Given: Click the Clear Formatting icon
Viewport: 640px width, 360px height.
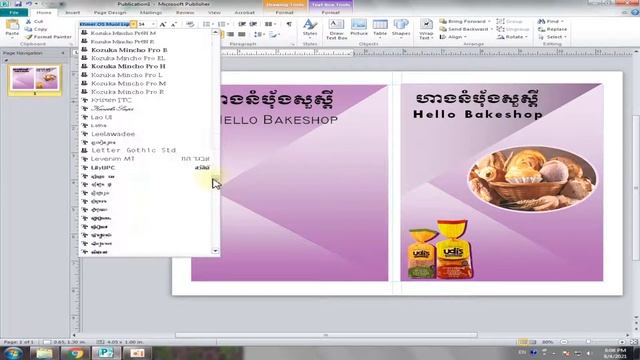Looking at the screenshot, I should point(190,24).
